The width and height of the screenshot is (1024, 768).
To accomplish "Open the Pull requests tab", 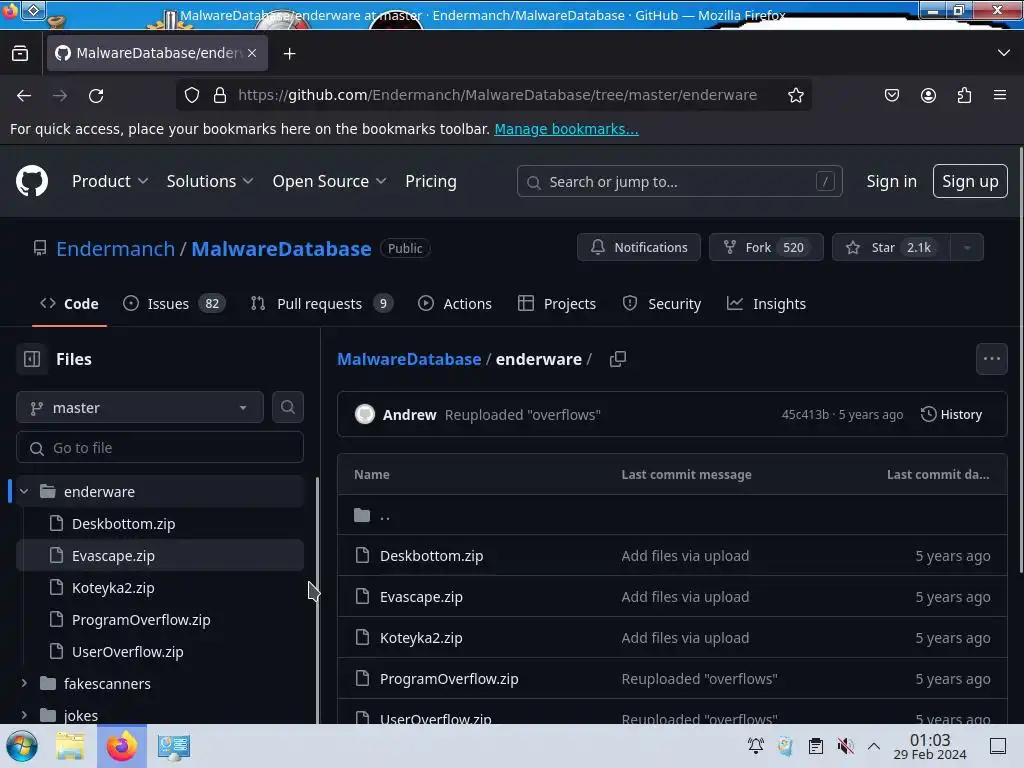I will 322,304.
